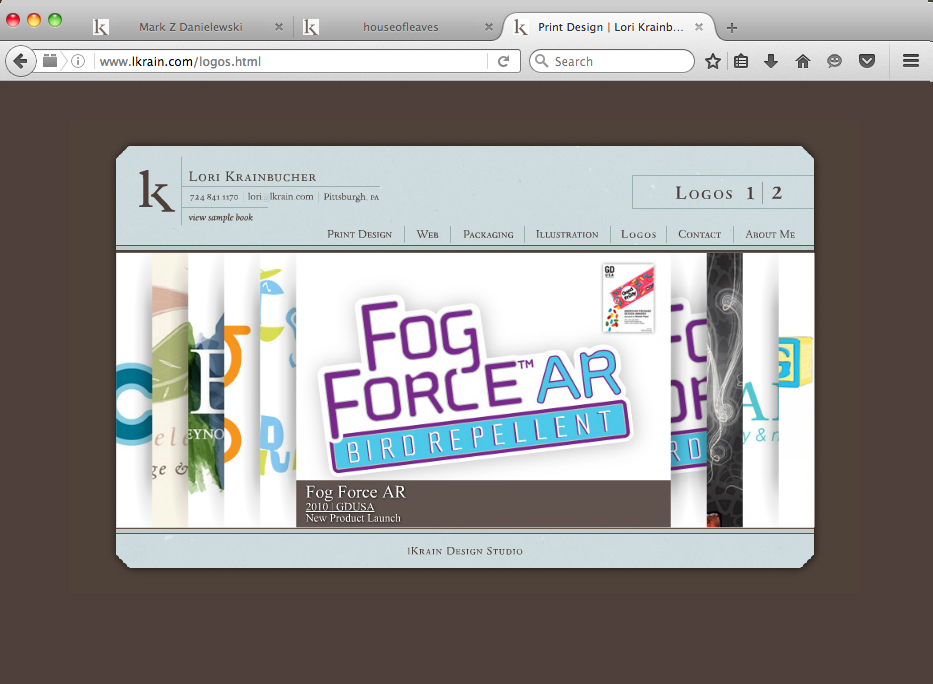Click the browser back arrow button
The image size is (933, 684).
(20, 61)
